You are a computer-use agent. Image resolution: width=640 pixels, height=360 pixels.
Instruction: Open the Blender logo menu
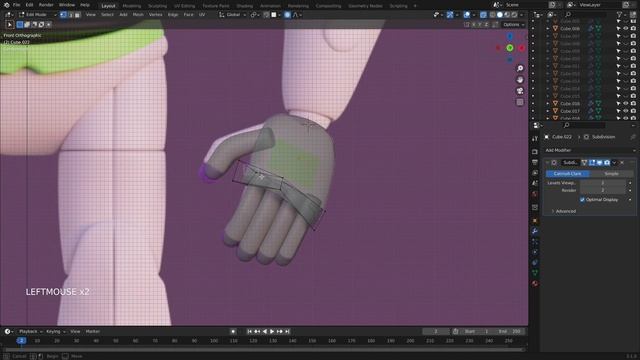pos(7,5)
